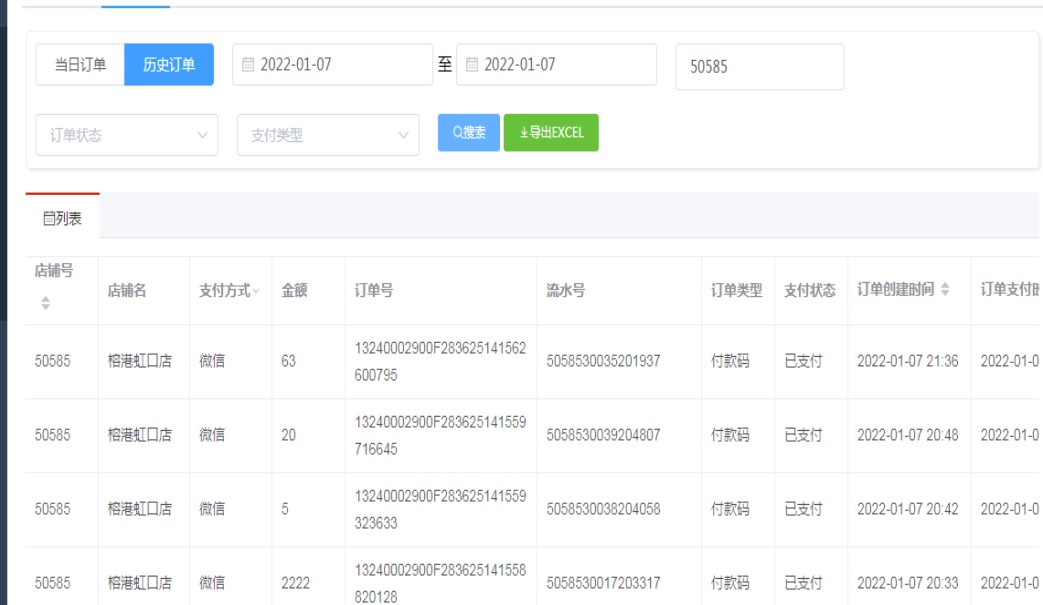Focus the start date 2022-01-07 field
This screenshot has width=1043, height=605.
coord(340,65)
